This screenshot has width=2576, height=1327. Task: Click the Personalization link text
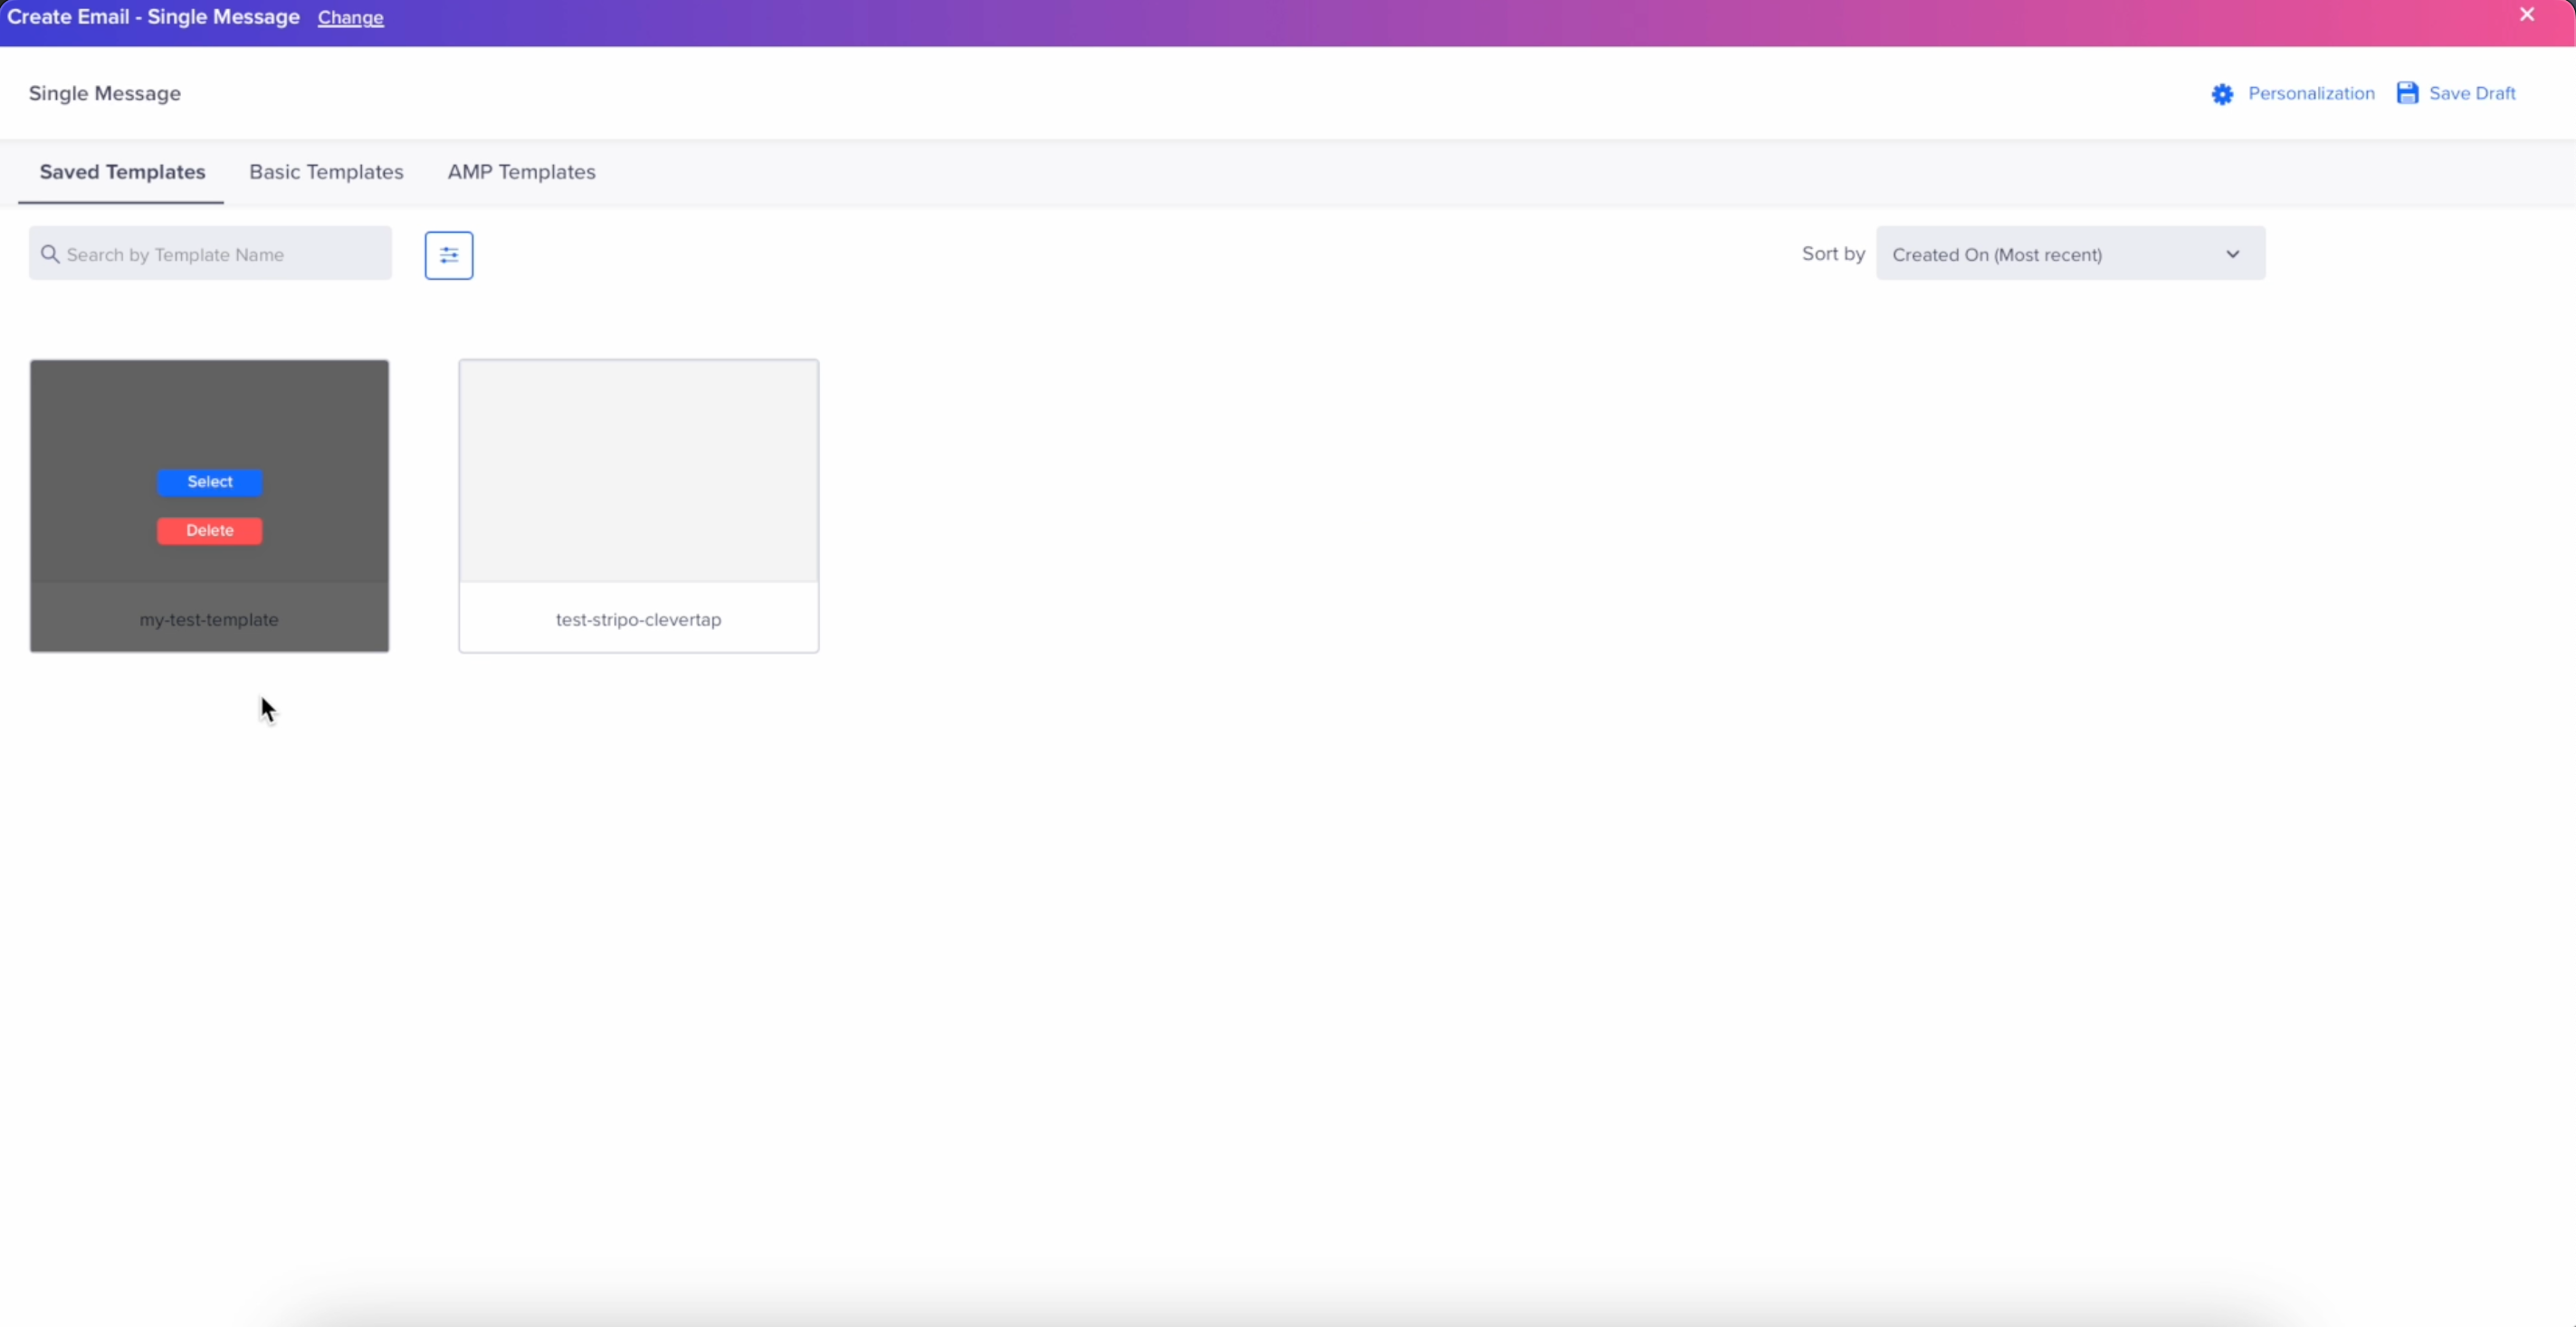click(x=2311, y=93)
